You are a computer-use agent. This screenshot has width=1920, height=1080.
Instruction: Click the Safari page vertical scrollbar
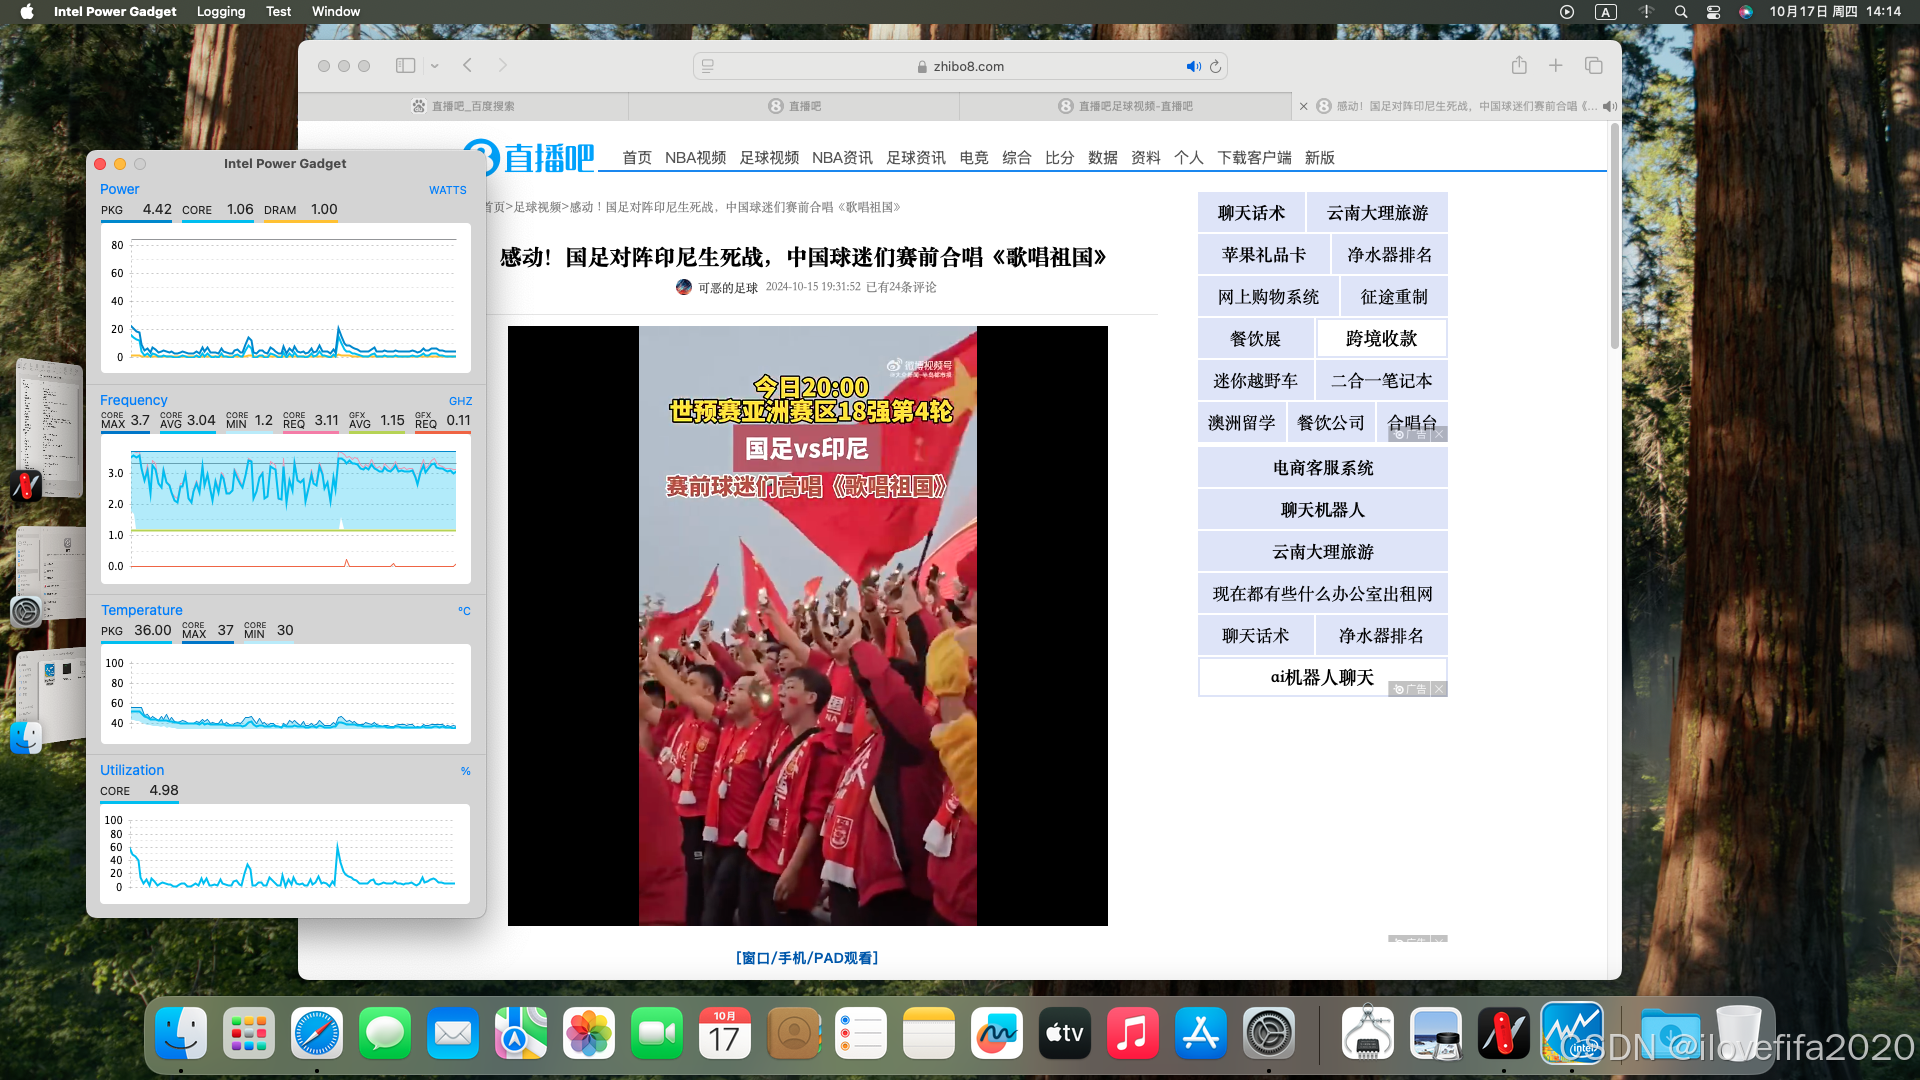1614,235
